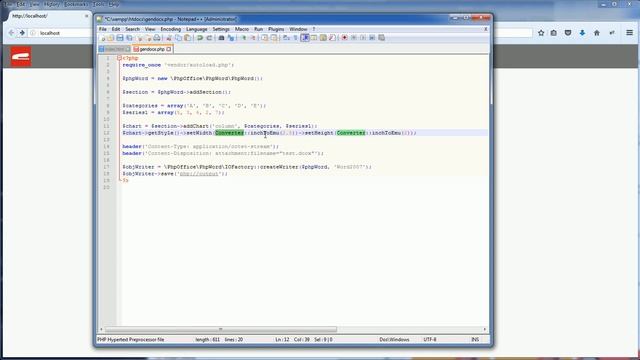
Task: Open the Search menu
Action: (x=132, y=29)
